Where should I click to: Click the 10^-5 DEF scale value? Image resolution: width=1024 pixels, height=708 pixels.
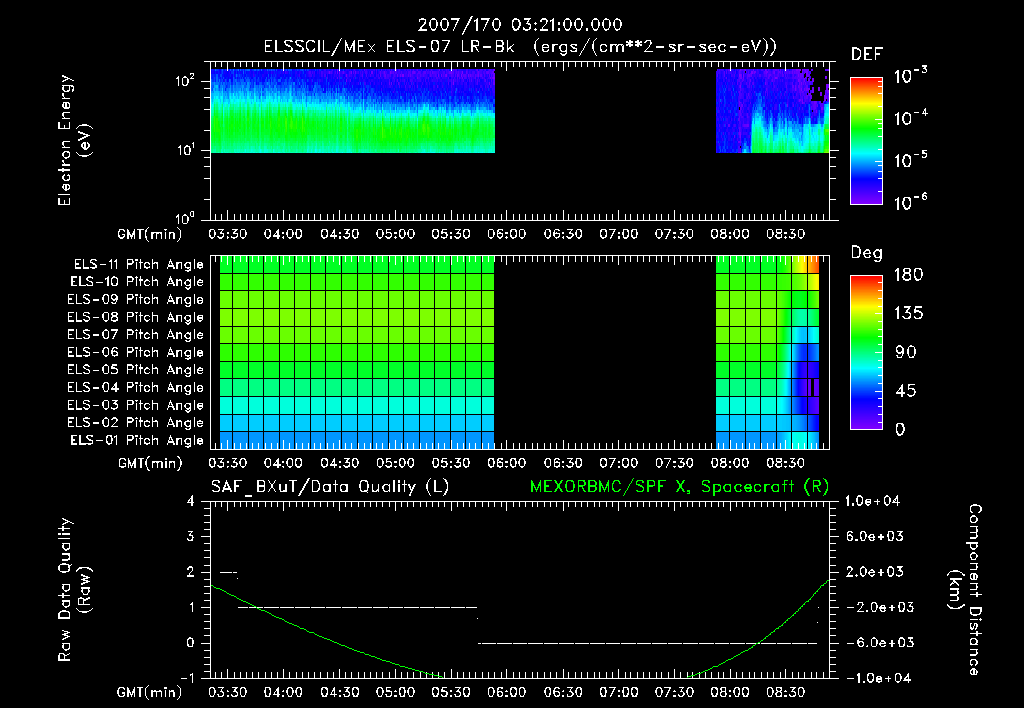910,160
